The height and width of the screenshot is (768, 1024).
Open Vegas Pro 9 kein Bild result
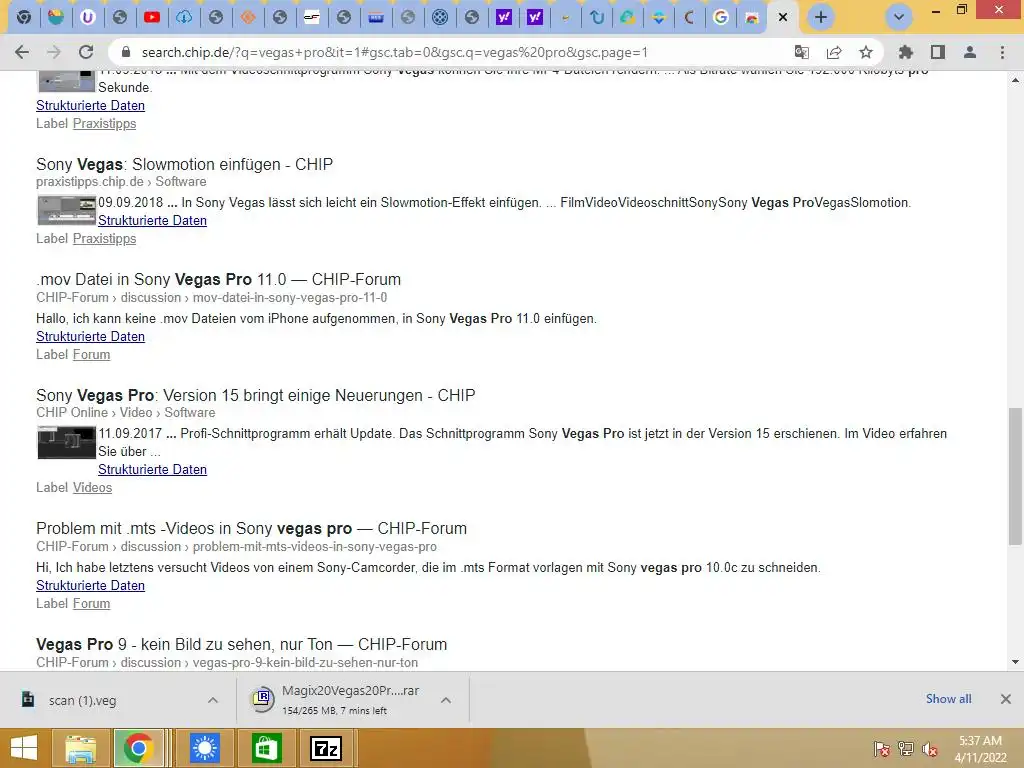coord(242,644)
